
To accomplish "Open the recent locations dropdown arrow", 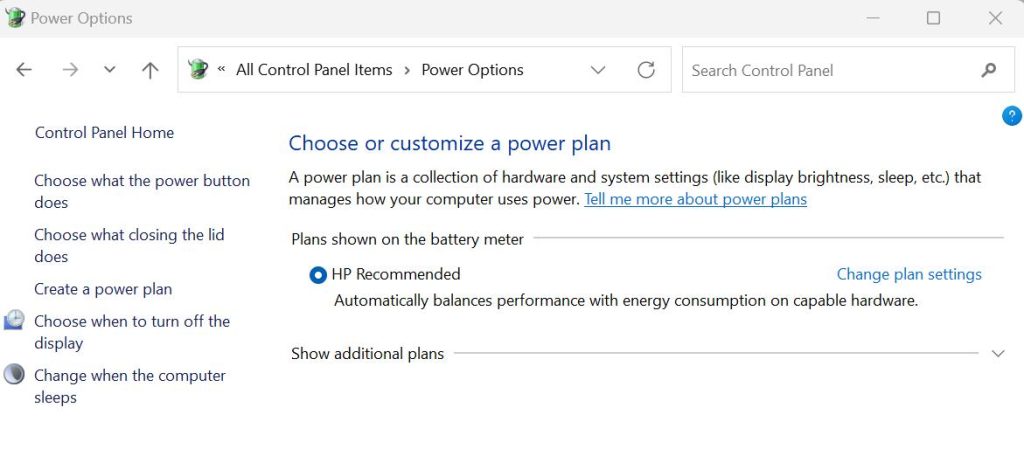I will [x=110, y=70].
